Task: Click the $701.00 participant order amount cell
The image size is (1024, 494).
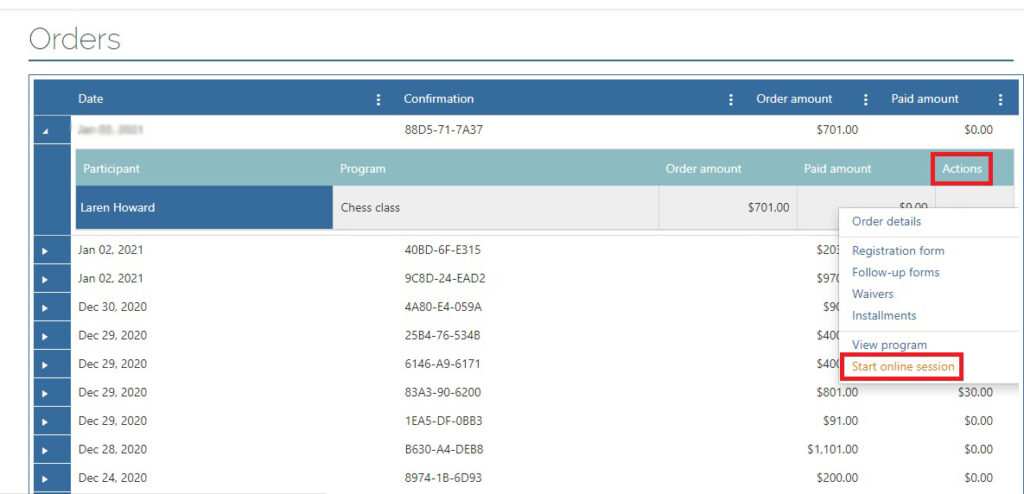Action: [x=728, y=208]
